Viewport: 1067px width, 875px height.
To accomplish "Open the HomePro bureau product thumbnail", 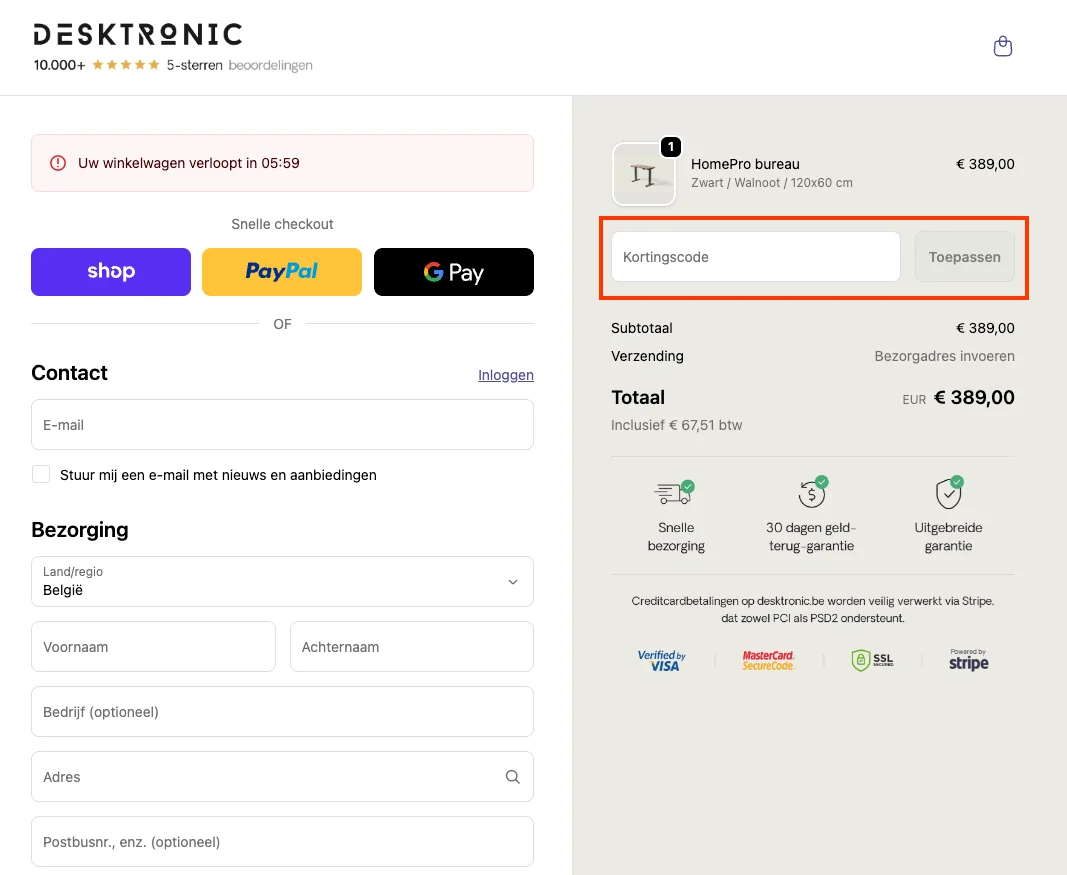I will [643, 175].
